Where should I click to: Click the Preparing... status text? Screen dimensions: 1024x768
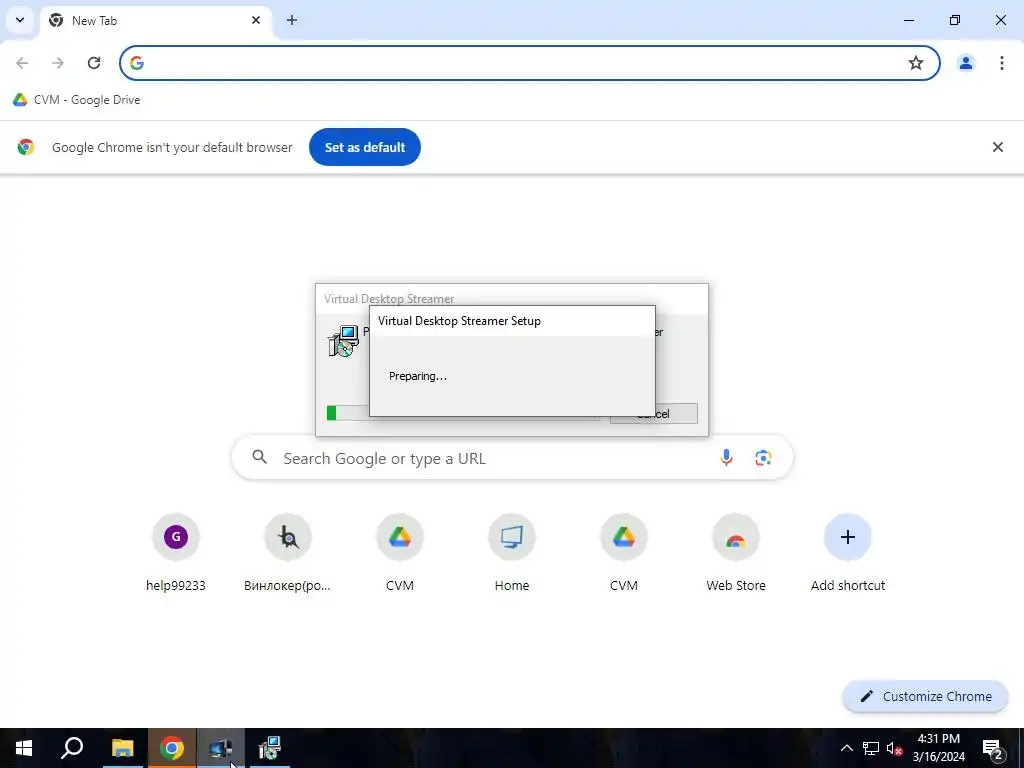tap(418, 376)
